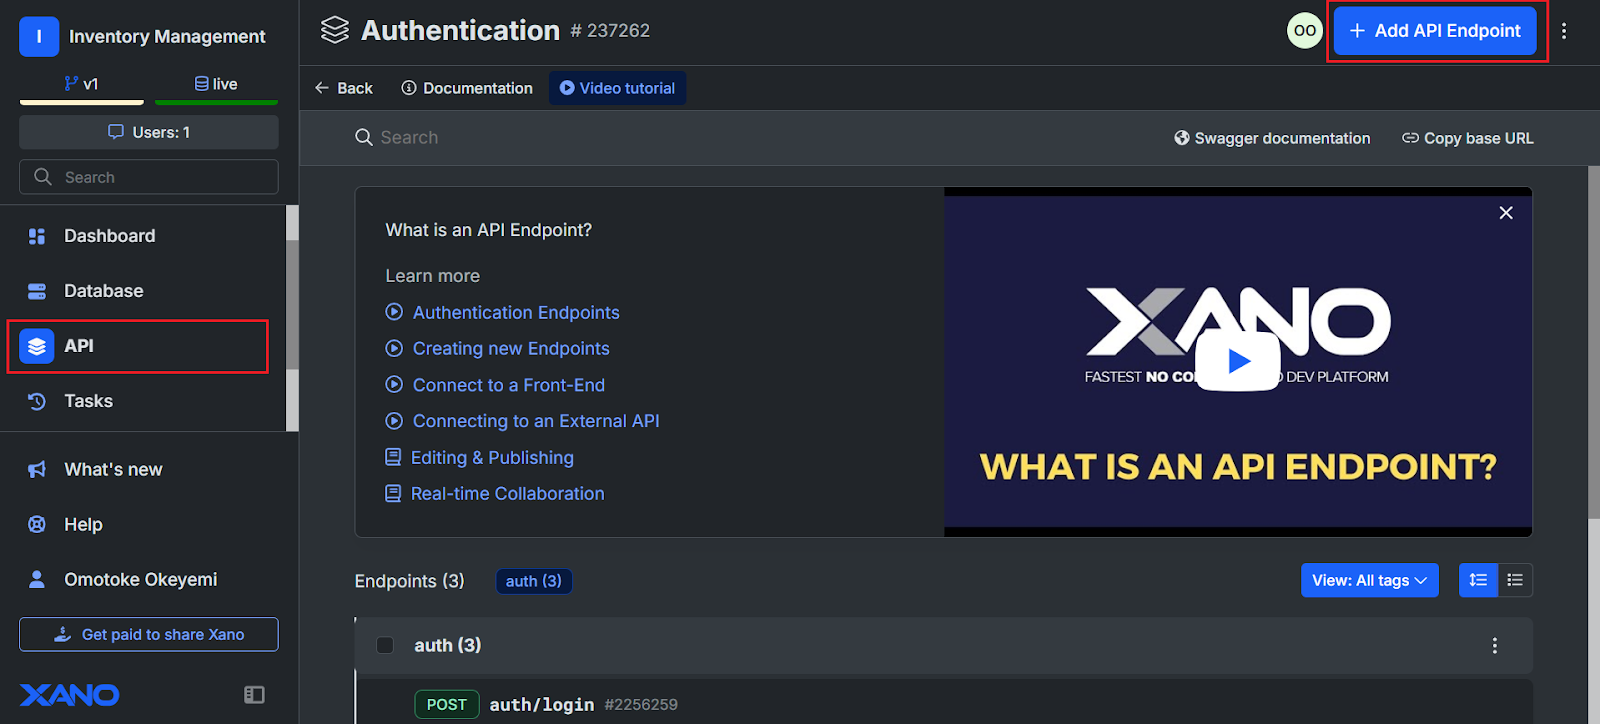The image size is (1600, 724).
Task: Open Swagger documentation
Action: click(x=1272, y=138)
